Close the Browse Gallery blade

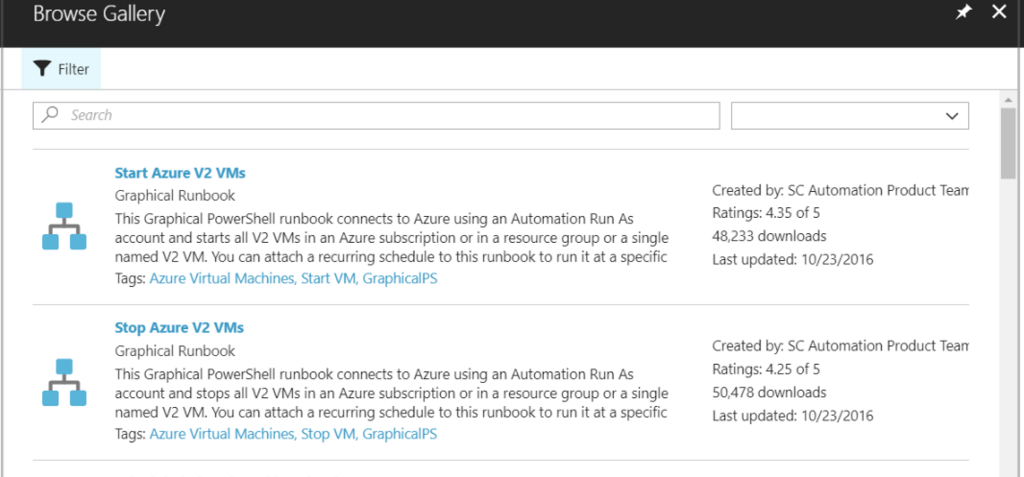pyautogui.click(x=998, y=13)
